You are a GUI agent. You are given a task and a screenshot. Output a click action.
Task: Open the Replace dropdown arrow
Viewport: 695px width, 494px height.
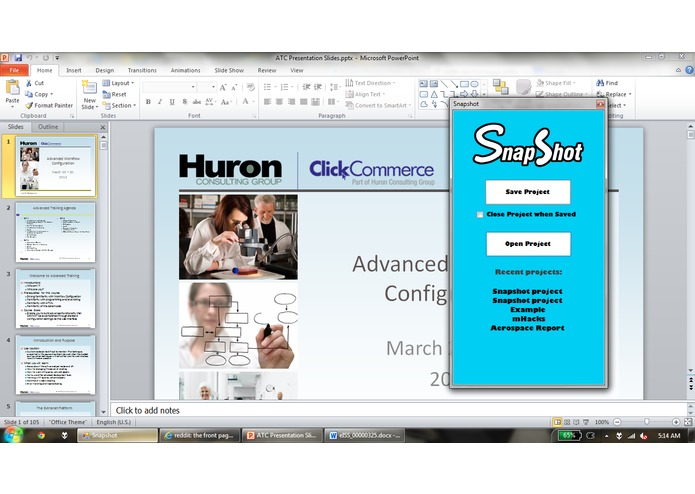[630, 94]
